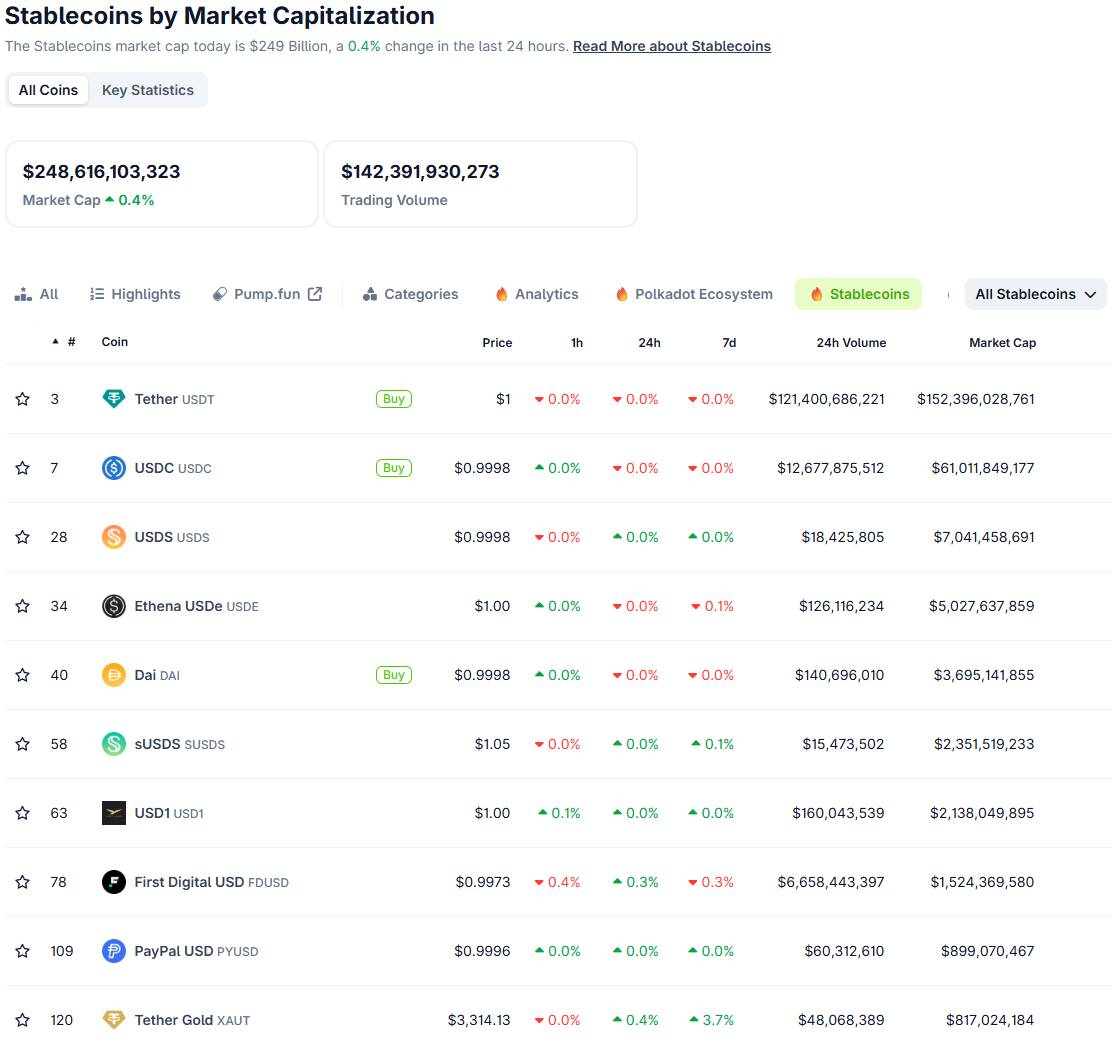This screenshot has height=1047, width=1112.
Task: Open the USDS coin page link
Action: point(172,537)
